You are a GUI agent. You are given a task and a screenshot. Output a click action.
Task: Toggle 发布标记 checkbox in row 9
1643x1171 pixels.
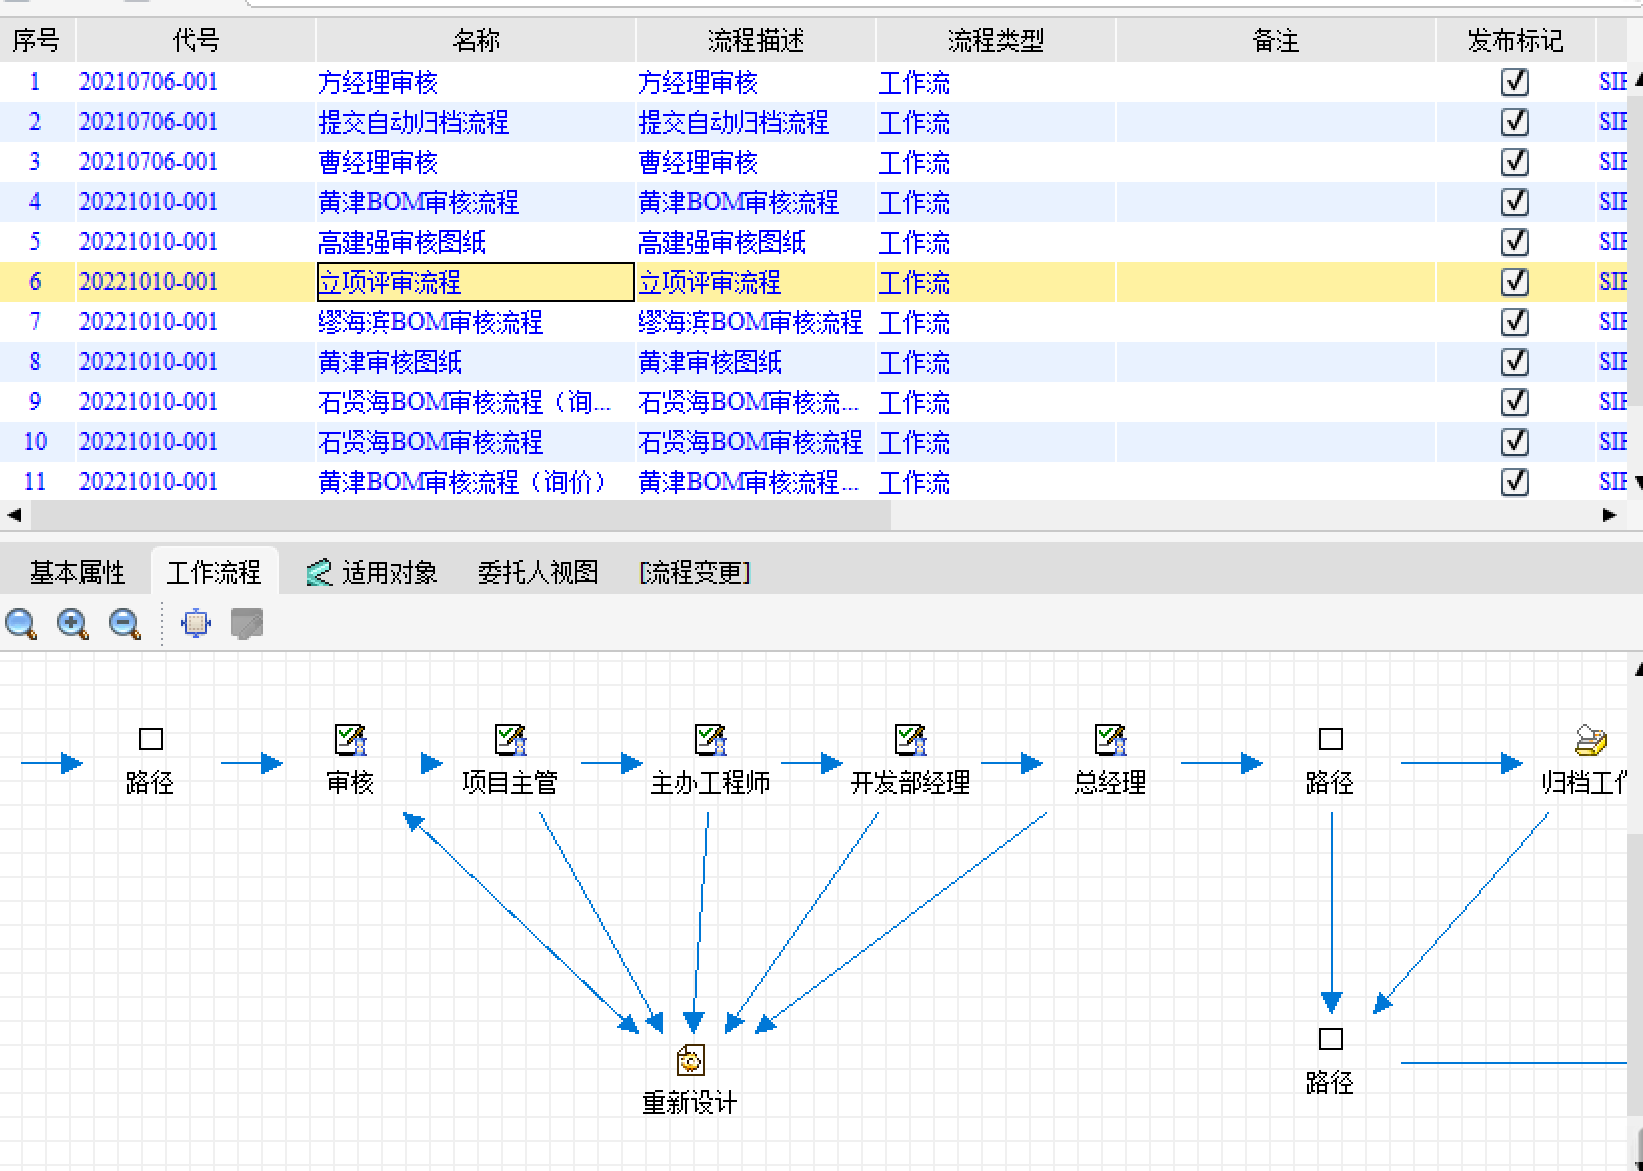(1515, 402)
